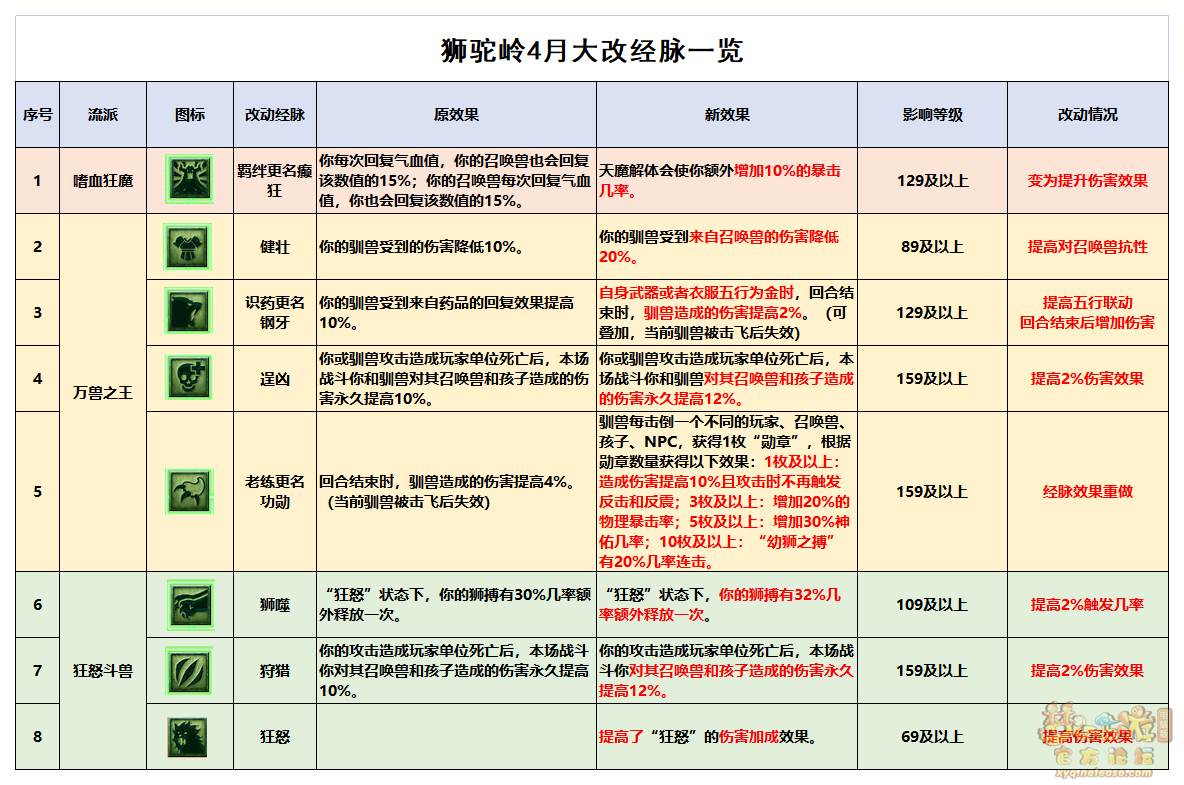Click the original effect 你每次回复气血值 in row 1
Screen dimensions: 1184x785
[x=455, y=180]
